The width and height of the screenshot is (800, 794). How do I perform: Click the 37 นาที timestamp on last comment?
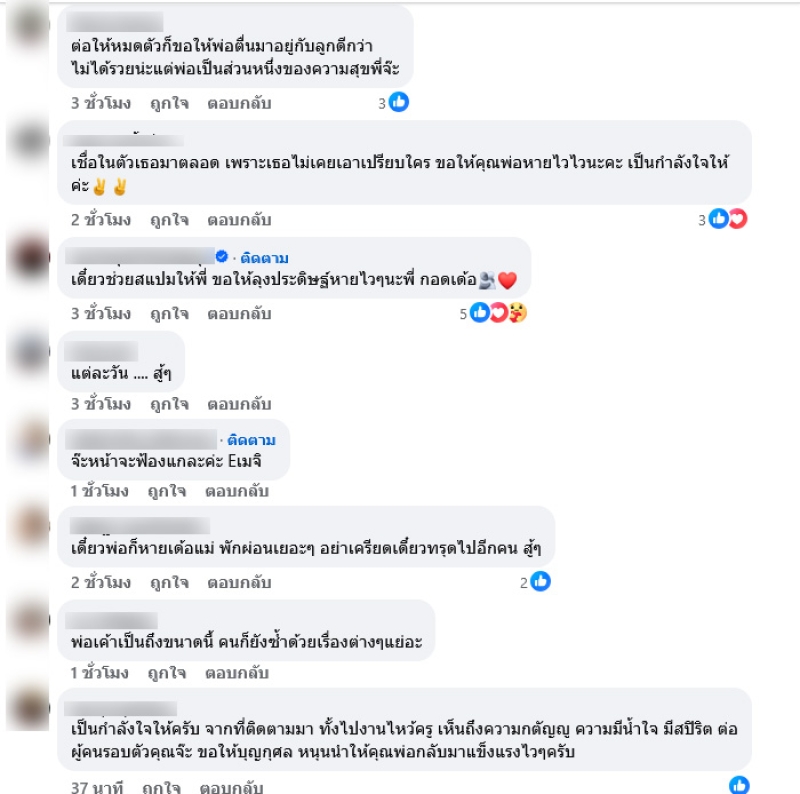[x=97, y=787]
